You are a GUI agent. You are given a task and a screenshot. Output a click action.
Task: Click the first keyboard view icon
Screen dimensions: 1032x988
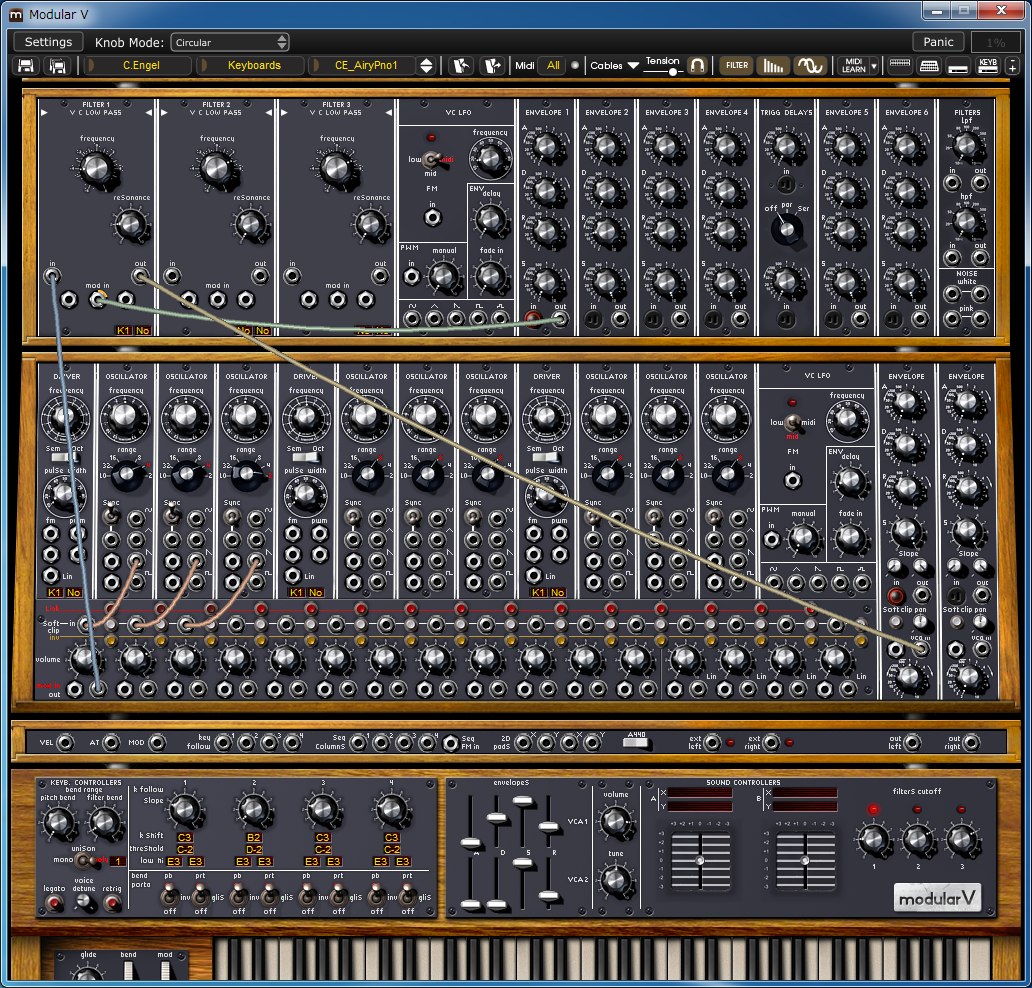click(899, 65)
